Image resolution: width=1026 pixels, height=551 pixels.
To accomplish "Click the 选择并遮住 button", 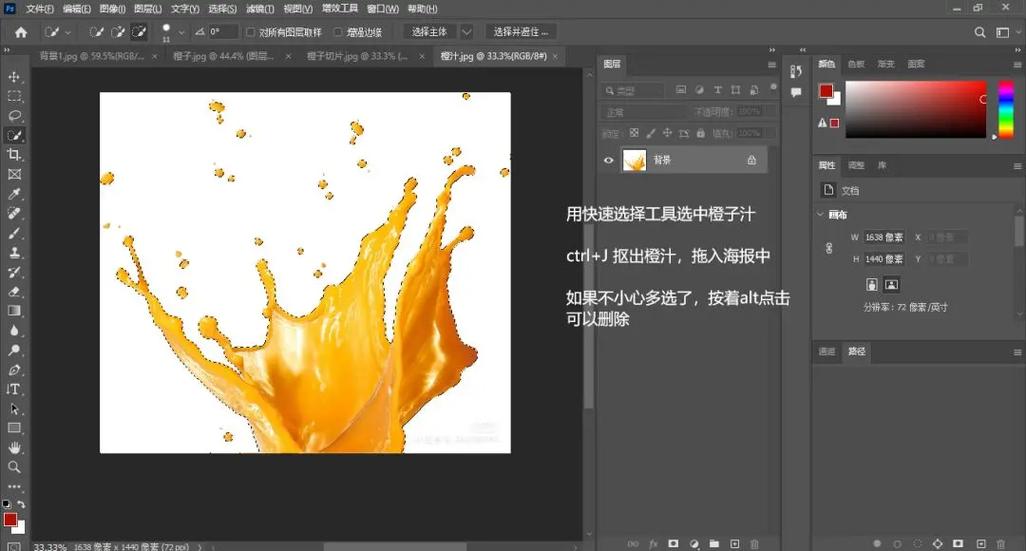I will click(x=521, y=32).
